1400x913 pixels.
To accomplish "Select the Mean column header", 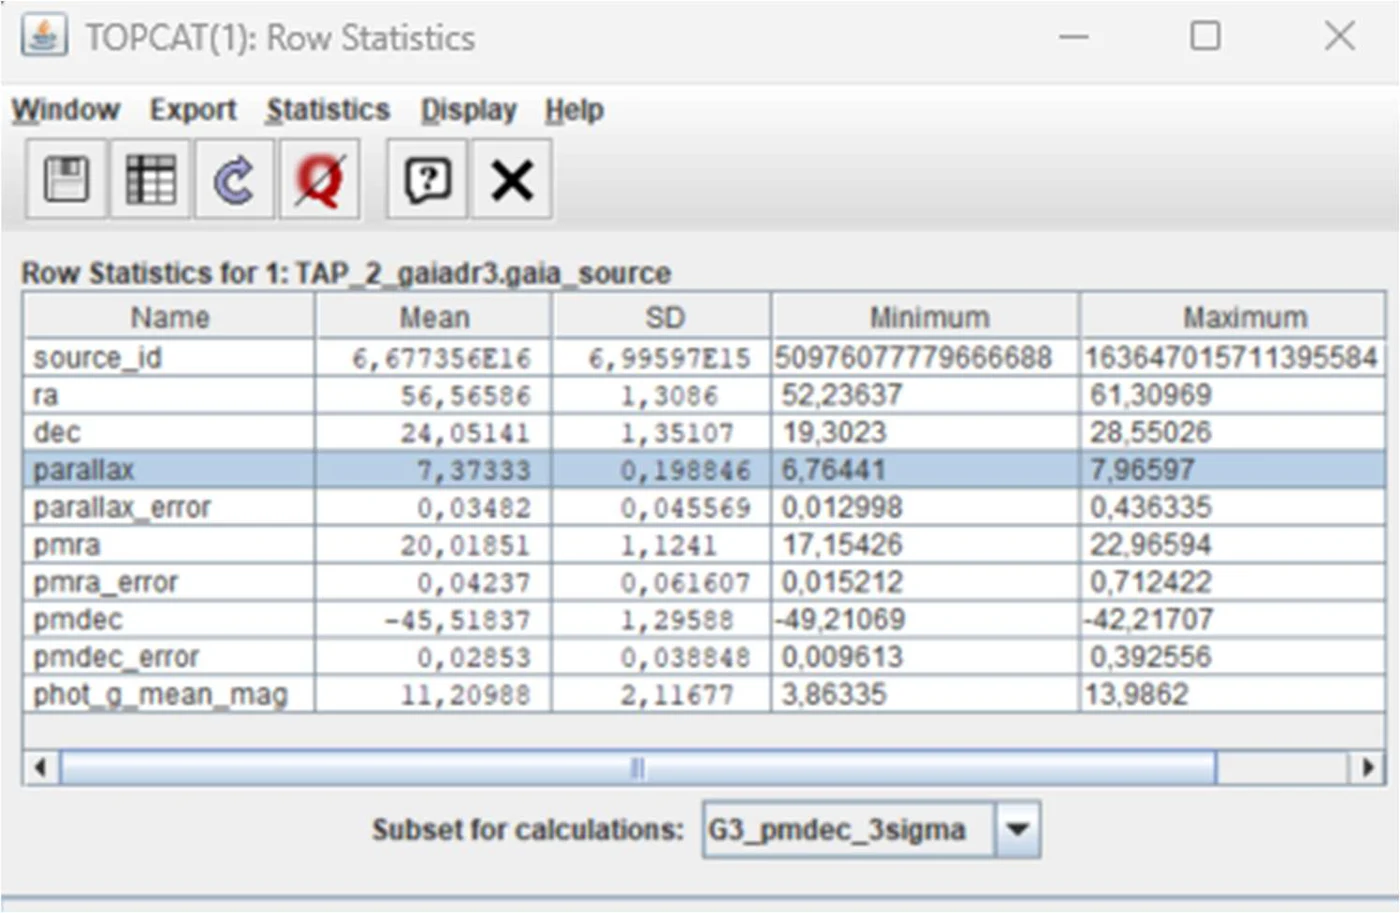I will tap(433, 317).
